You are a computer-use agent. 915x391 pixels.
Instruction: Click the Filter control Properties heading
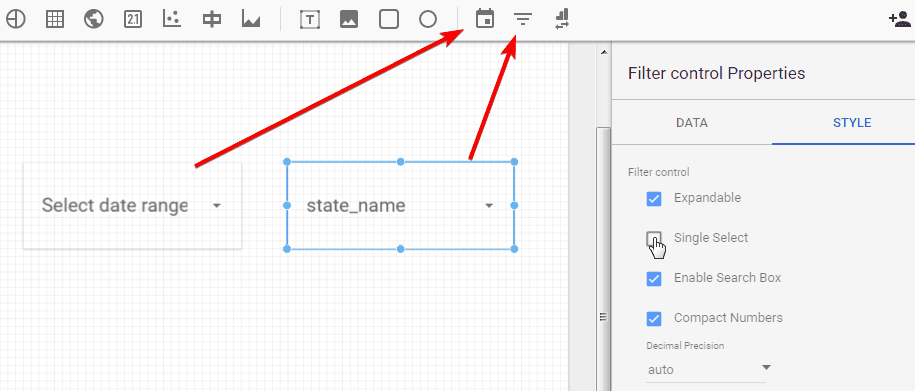(716, 74)
